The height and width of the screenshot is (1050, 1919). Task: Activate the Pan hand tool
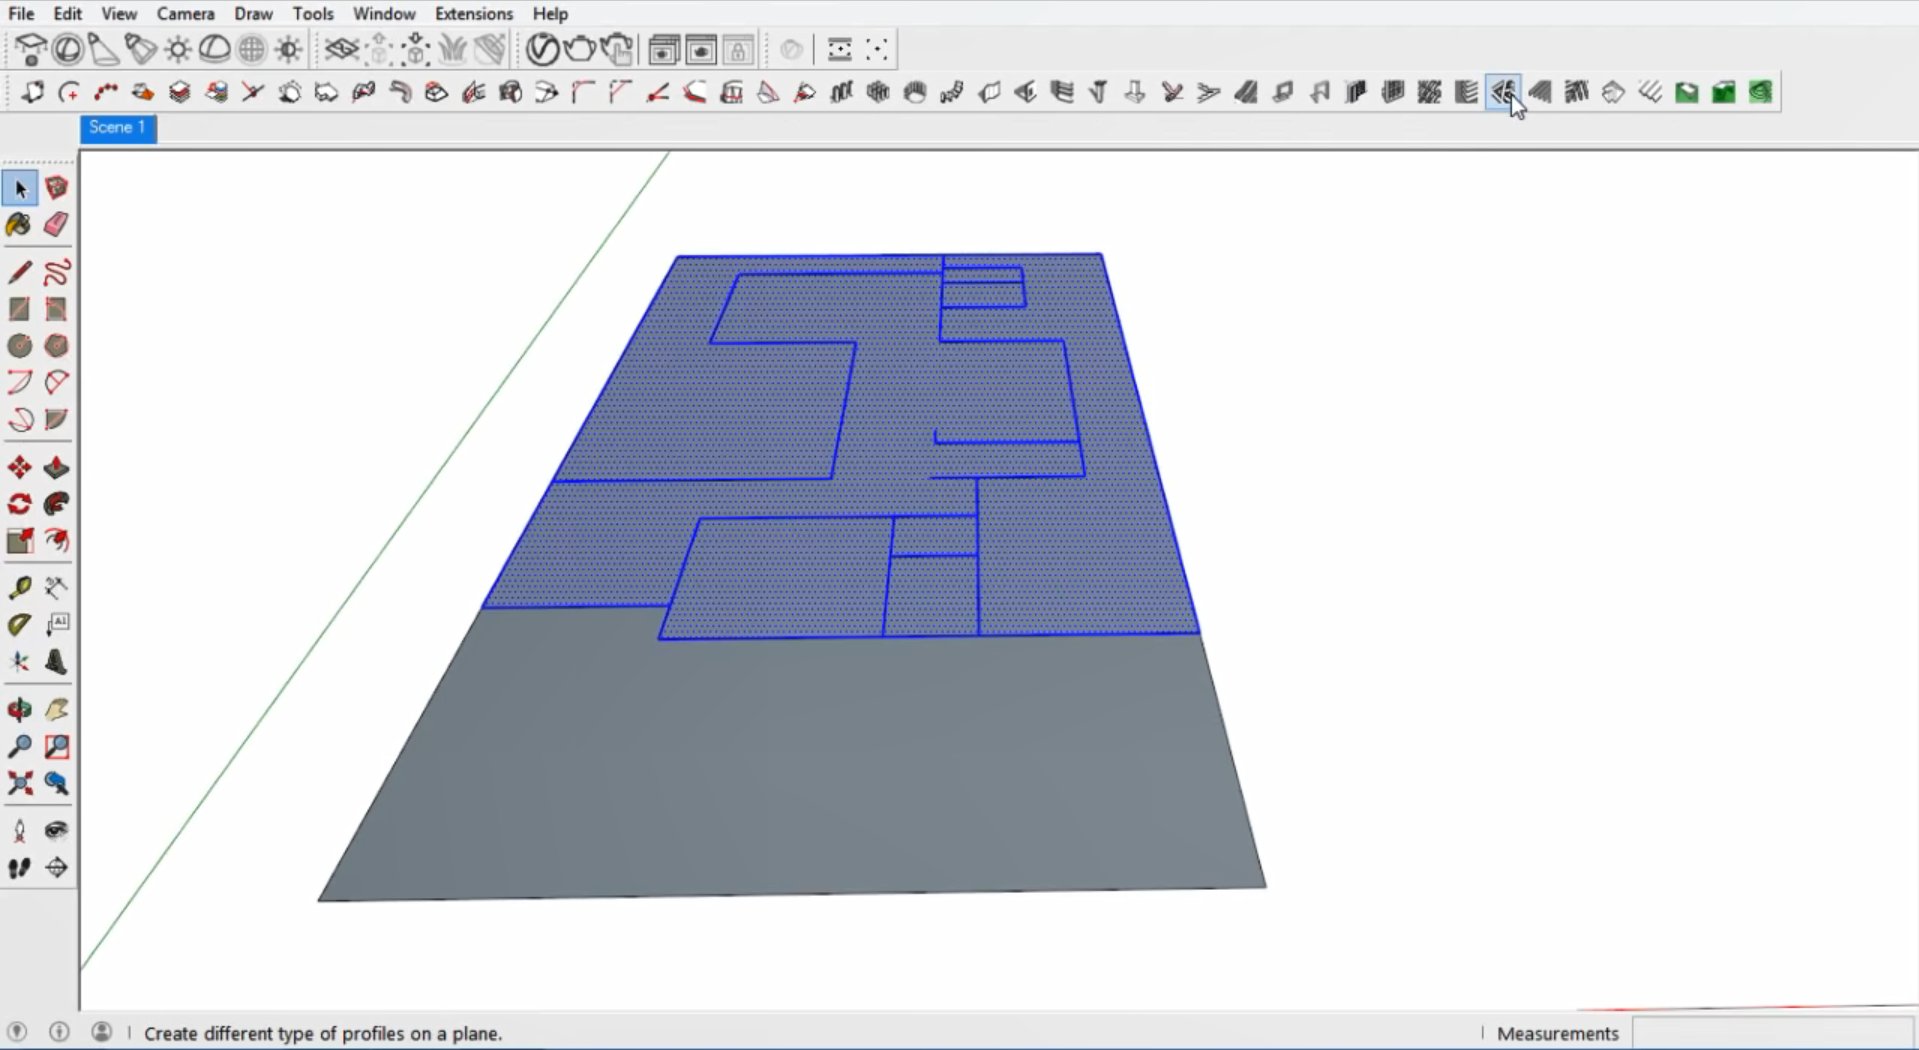[57, 710]
